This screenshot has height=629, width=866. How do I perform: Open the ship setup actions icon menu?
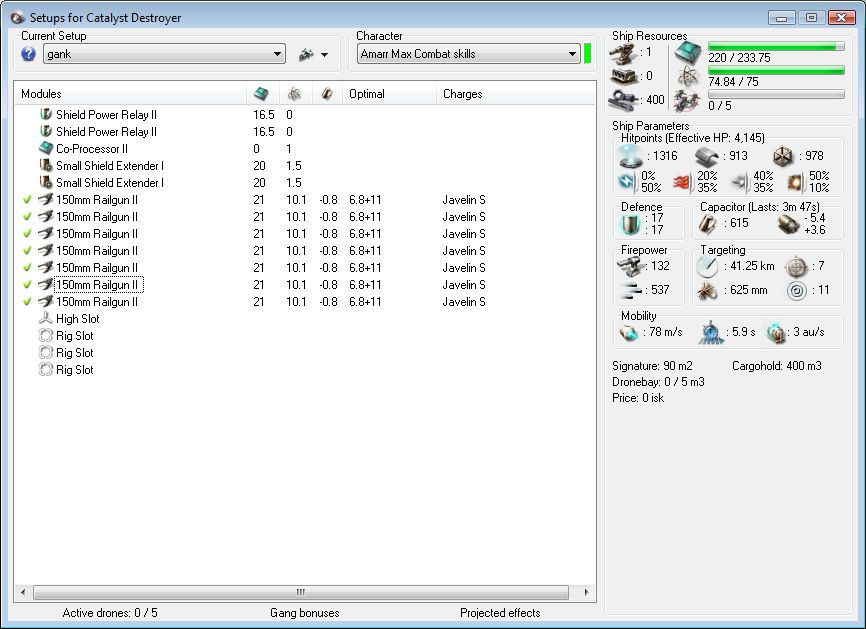(306, 54)
